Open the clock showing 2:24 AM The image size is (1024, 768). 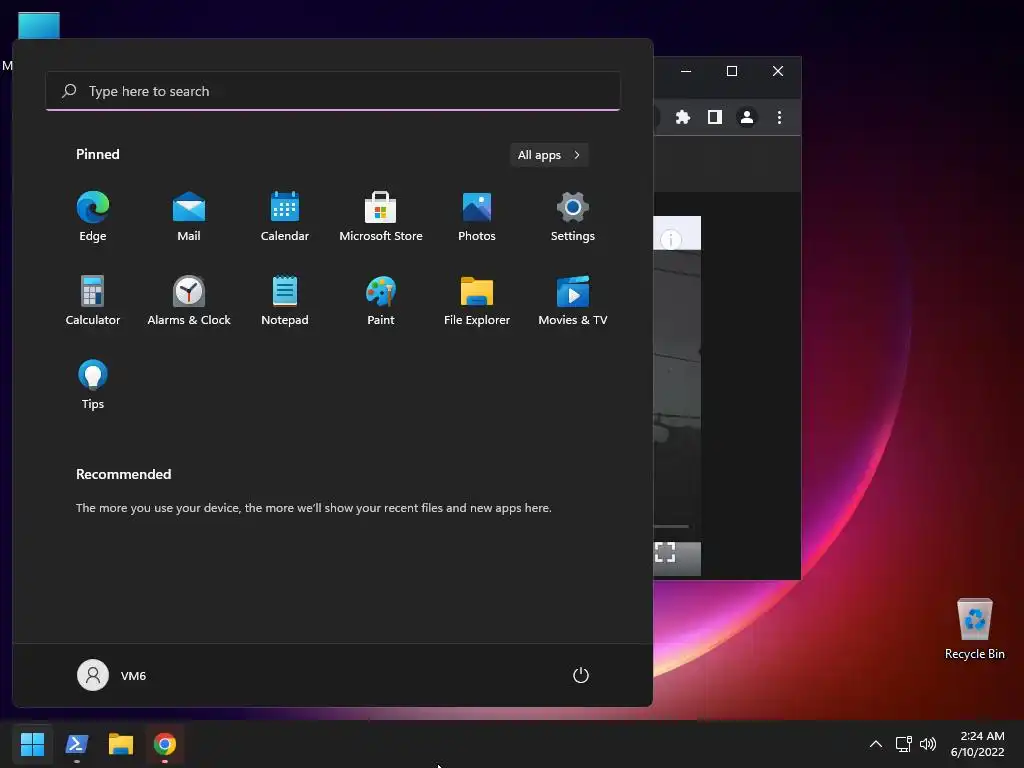click(978, 744)
